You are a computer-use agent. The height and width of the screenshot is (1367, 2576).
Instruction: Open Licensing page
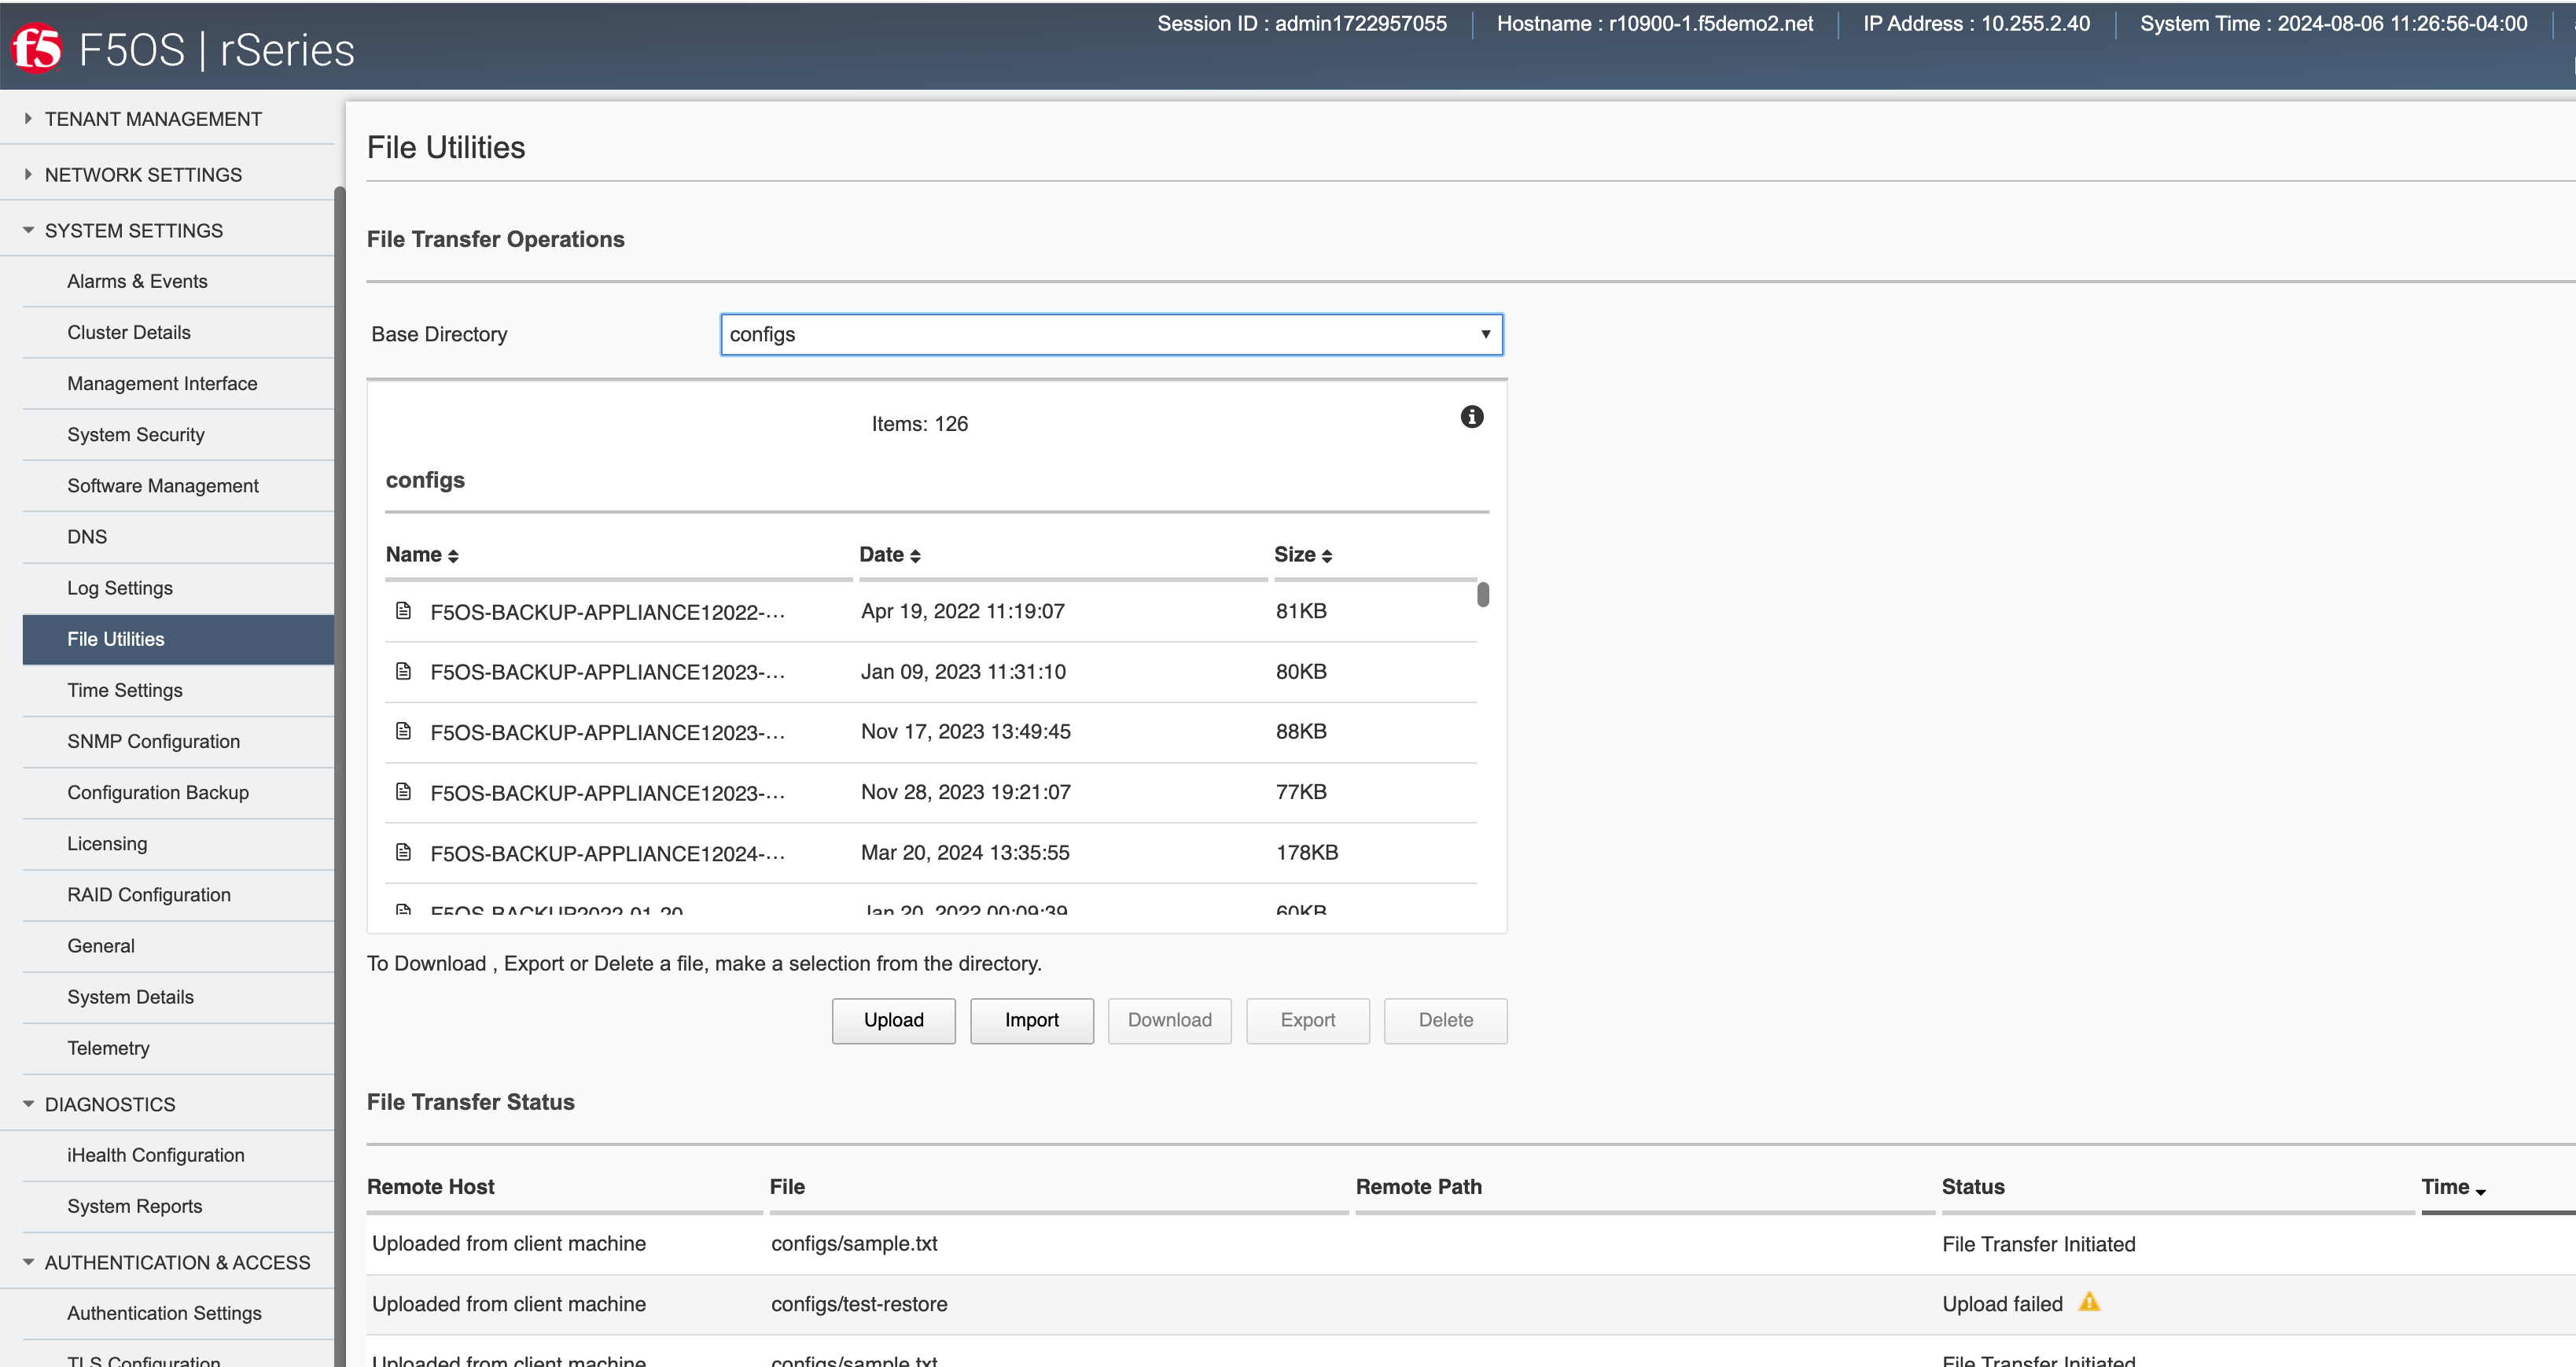107,843
